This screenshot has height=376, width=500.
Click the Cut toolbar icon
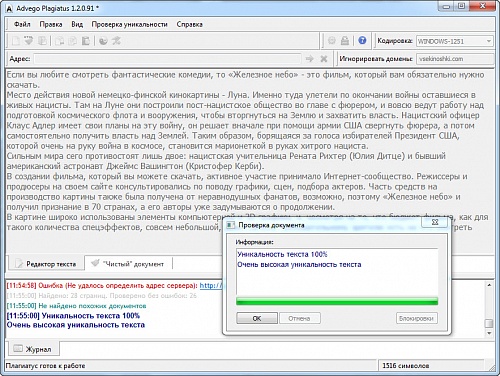click(59, 41)
